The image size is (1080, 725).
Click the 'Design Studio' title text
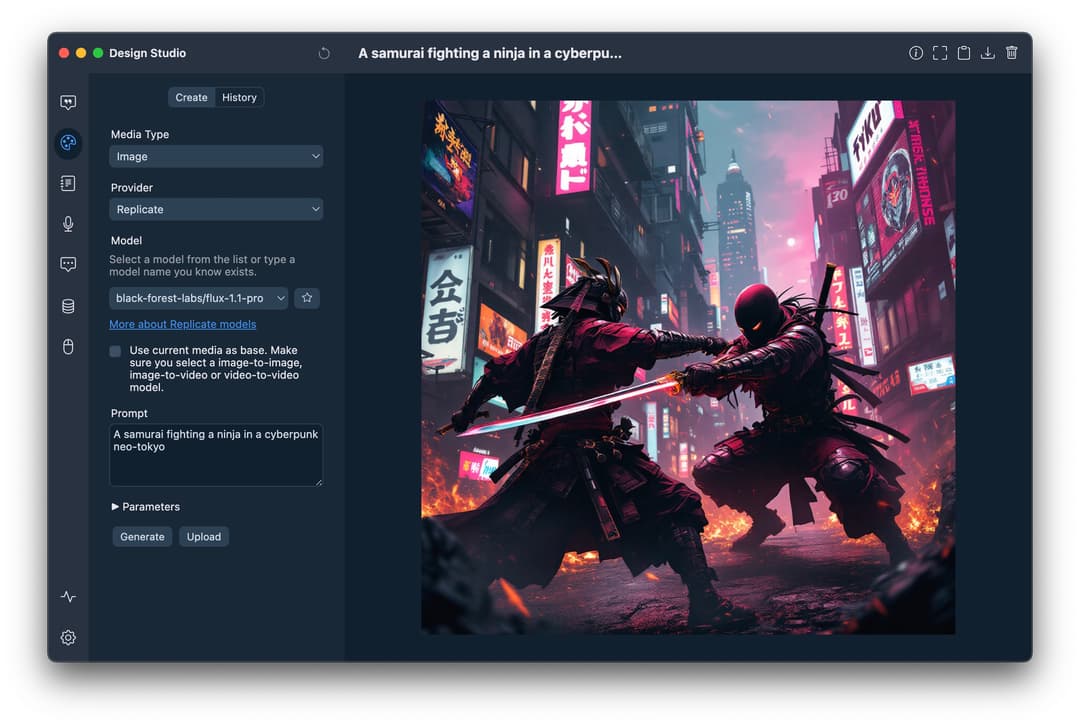pyautogui.click(x=147, y=53)
